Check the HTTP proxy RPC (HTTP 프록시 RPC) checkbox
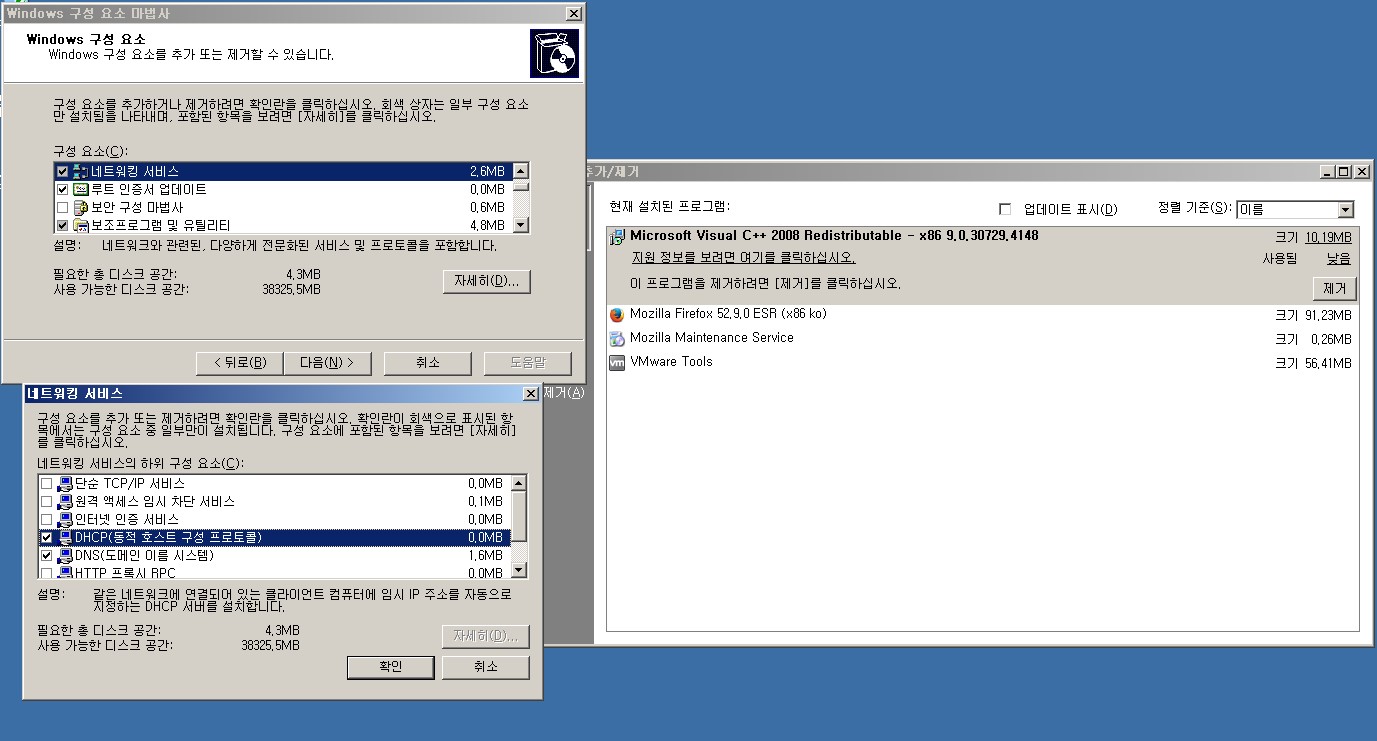Screen dimensions: 1377x741 [46, 573]
